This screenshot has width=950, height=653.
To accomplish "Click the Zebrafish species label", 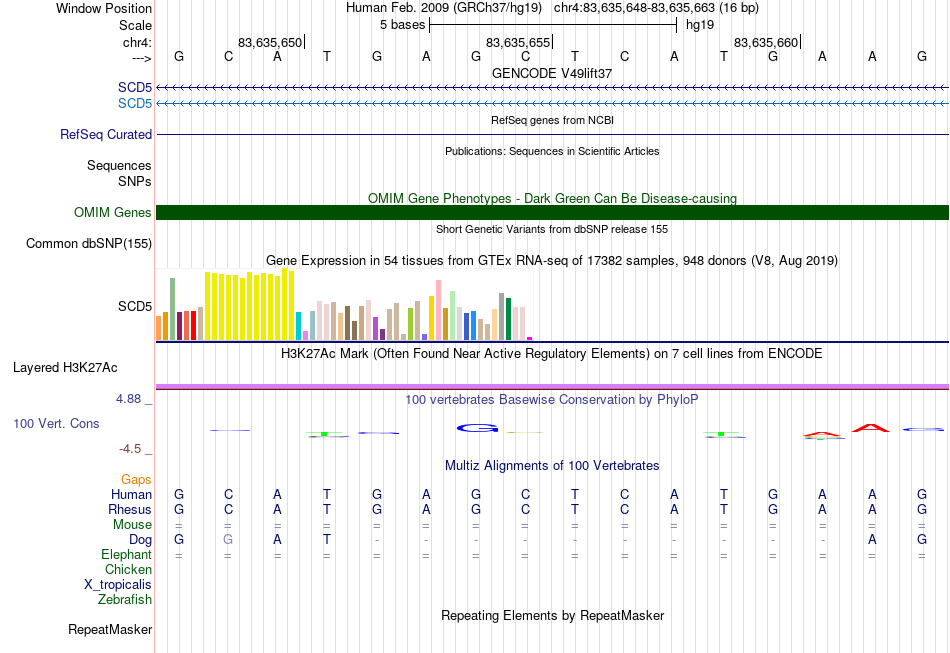I will [x=125, y=600].
